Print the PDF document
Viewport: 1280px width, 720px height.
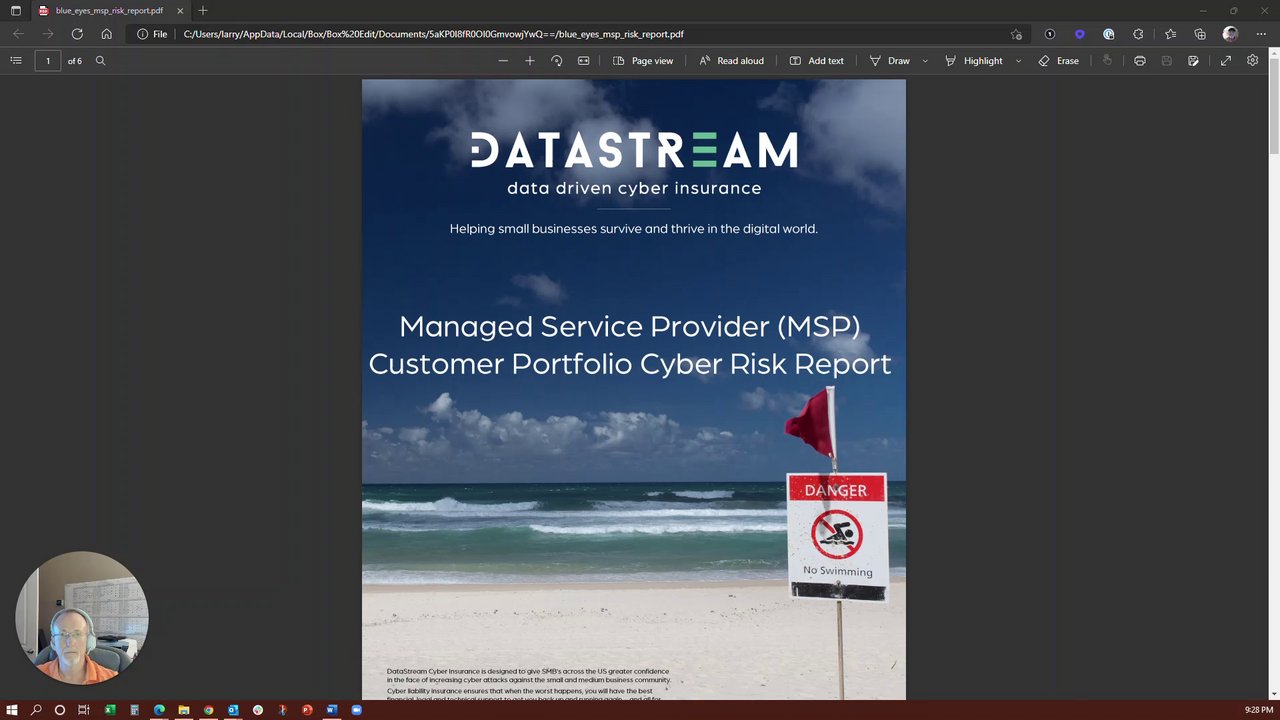[1140, 61]
